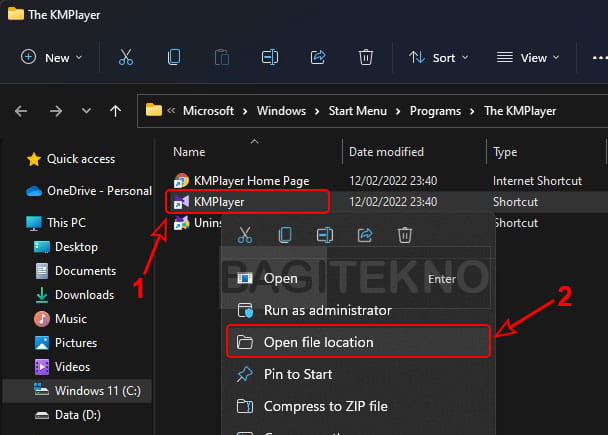
Task: Choose Open from the context menu
Action: pyautogui.click(x=358, y=278)
